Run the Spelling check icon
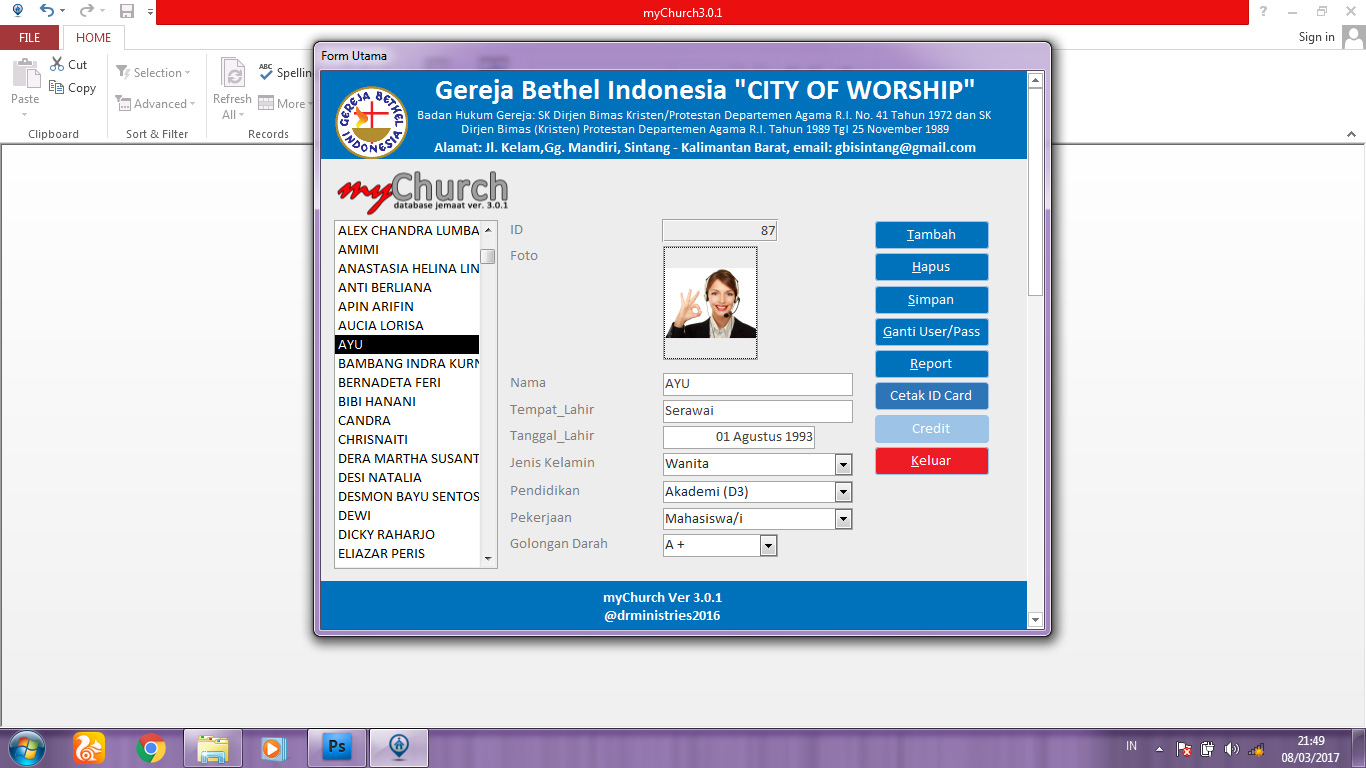The width and height of the screenshot is (1366, 768). pyautogui.click(x=266, y=71)
